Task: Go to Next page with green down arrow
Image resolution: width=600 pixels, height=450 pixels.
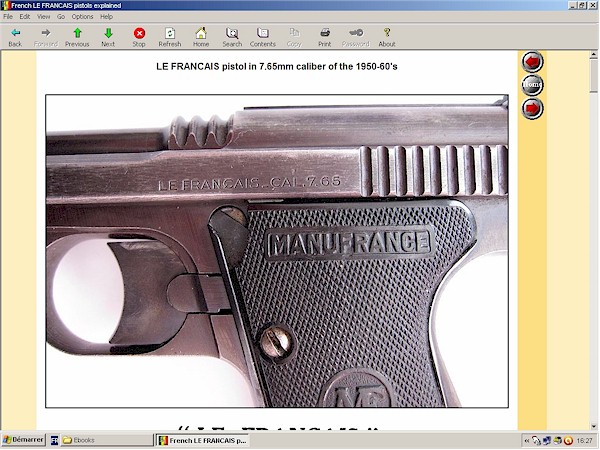Action: tap(108, 37)
